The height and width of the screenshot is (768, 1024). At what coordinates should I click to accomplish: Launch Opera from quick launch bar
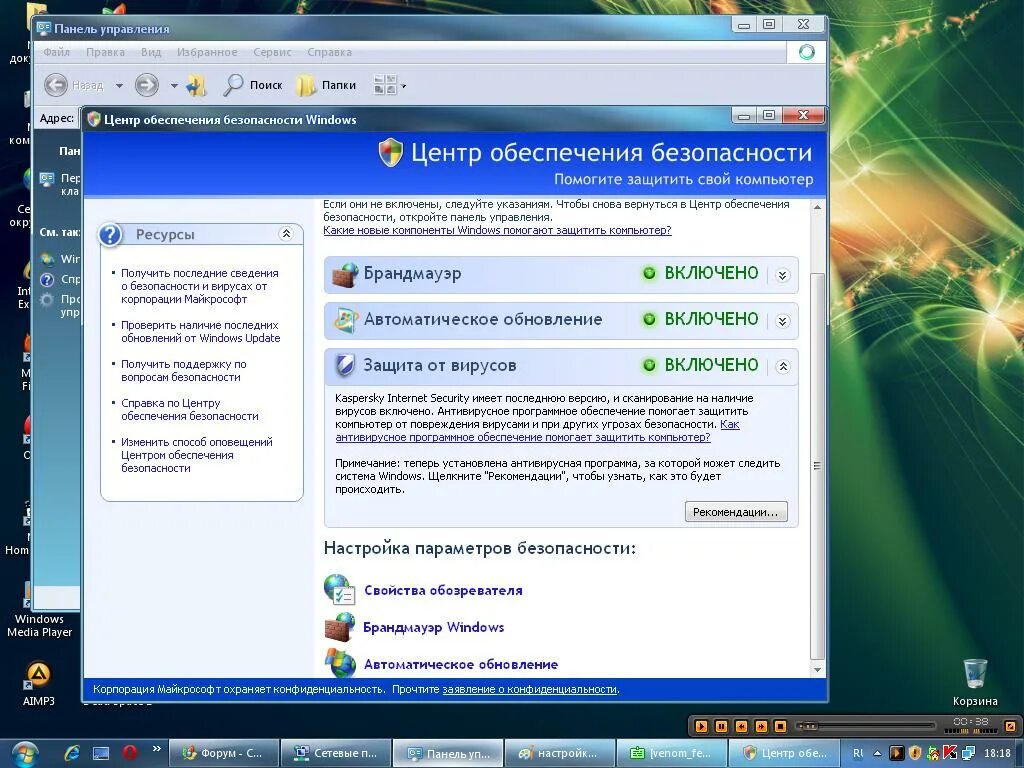pyautogui.click(x=129, y=753)
